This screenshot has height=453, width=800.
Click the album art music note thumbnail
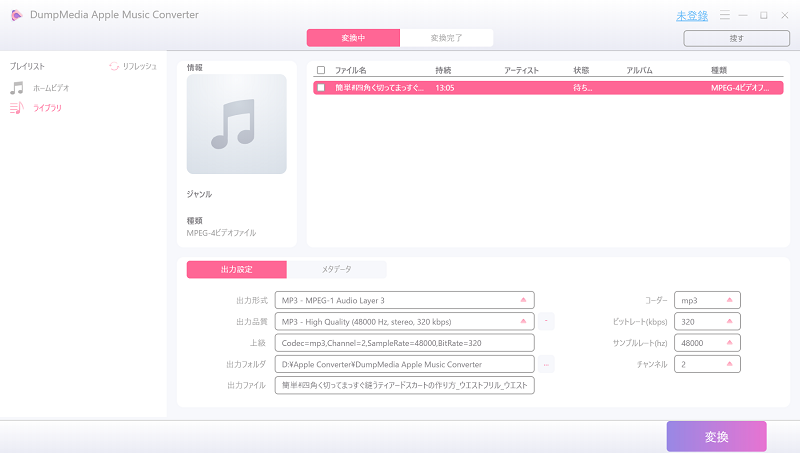(237, 124)
